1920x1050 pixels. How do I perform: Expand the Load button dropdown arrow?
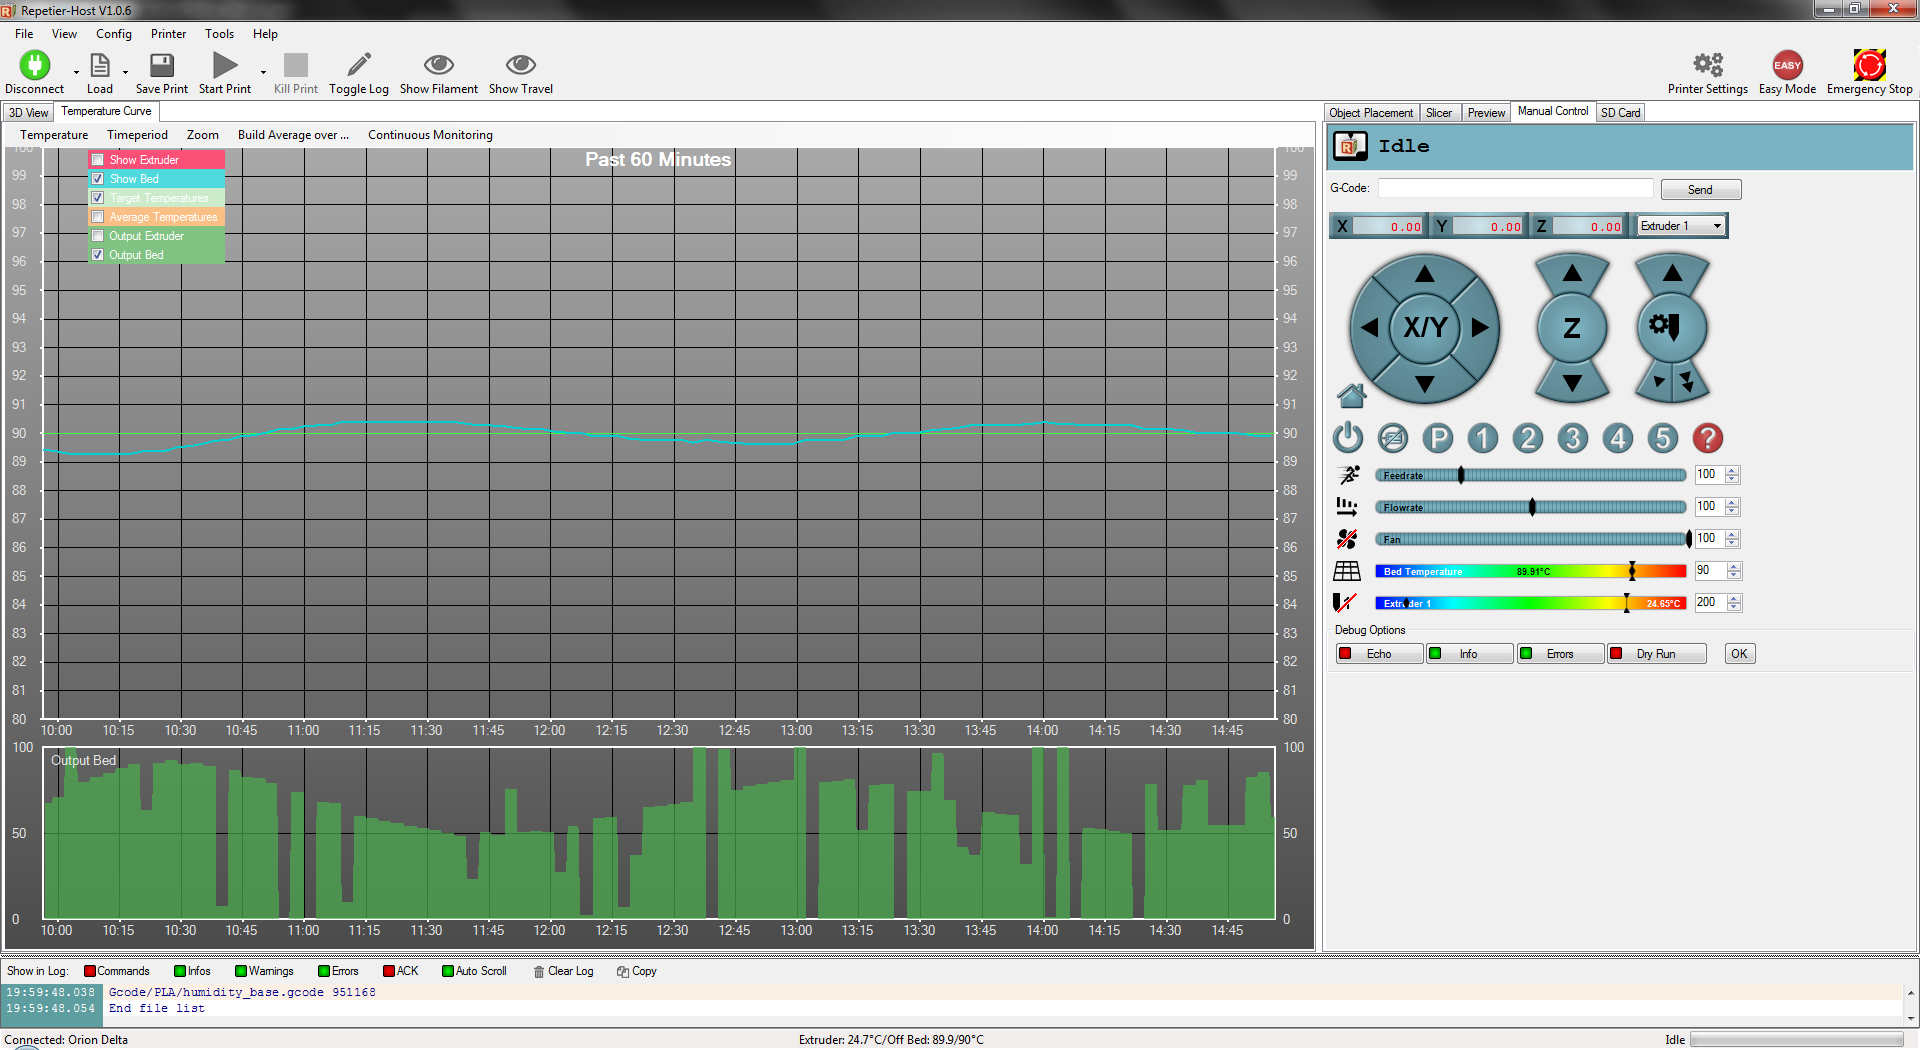(x=125, y=72)
